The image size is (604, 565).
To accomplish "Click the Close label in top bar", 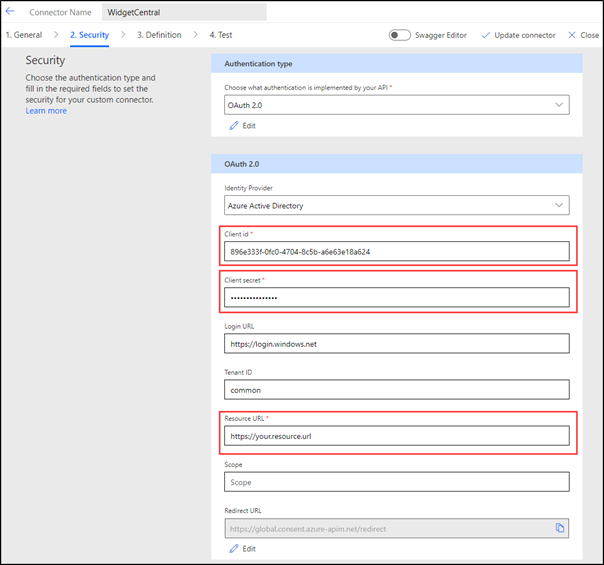I will 589,35.
